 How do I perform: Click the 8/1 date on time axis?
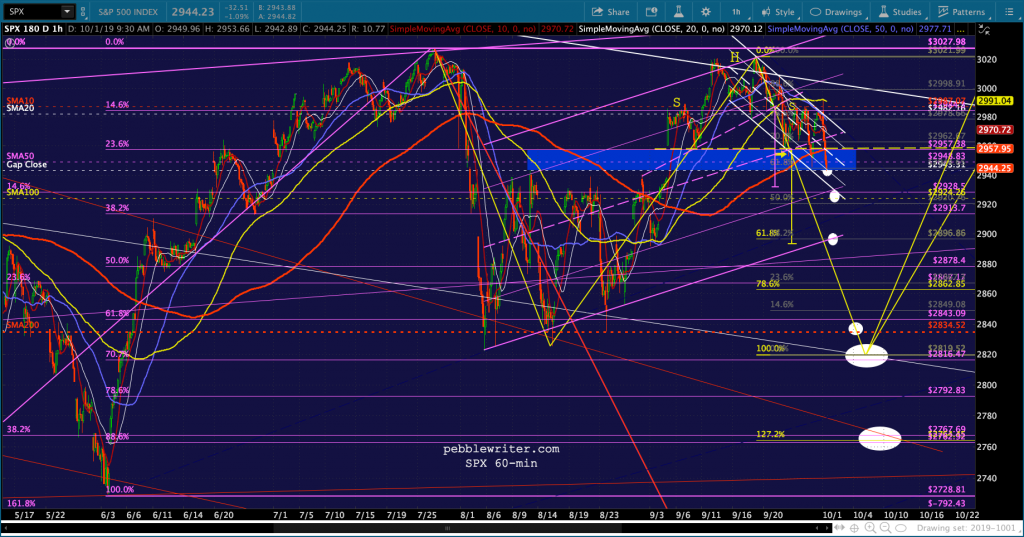(x=467, y=515)
